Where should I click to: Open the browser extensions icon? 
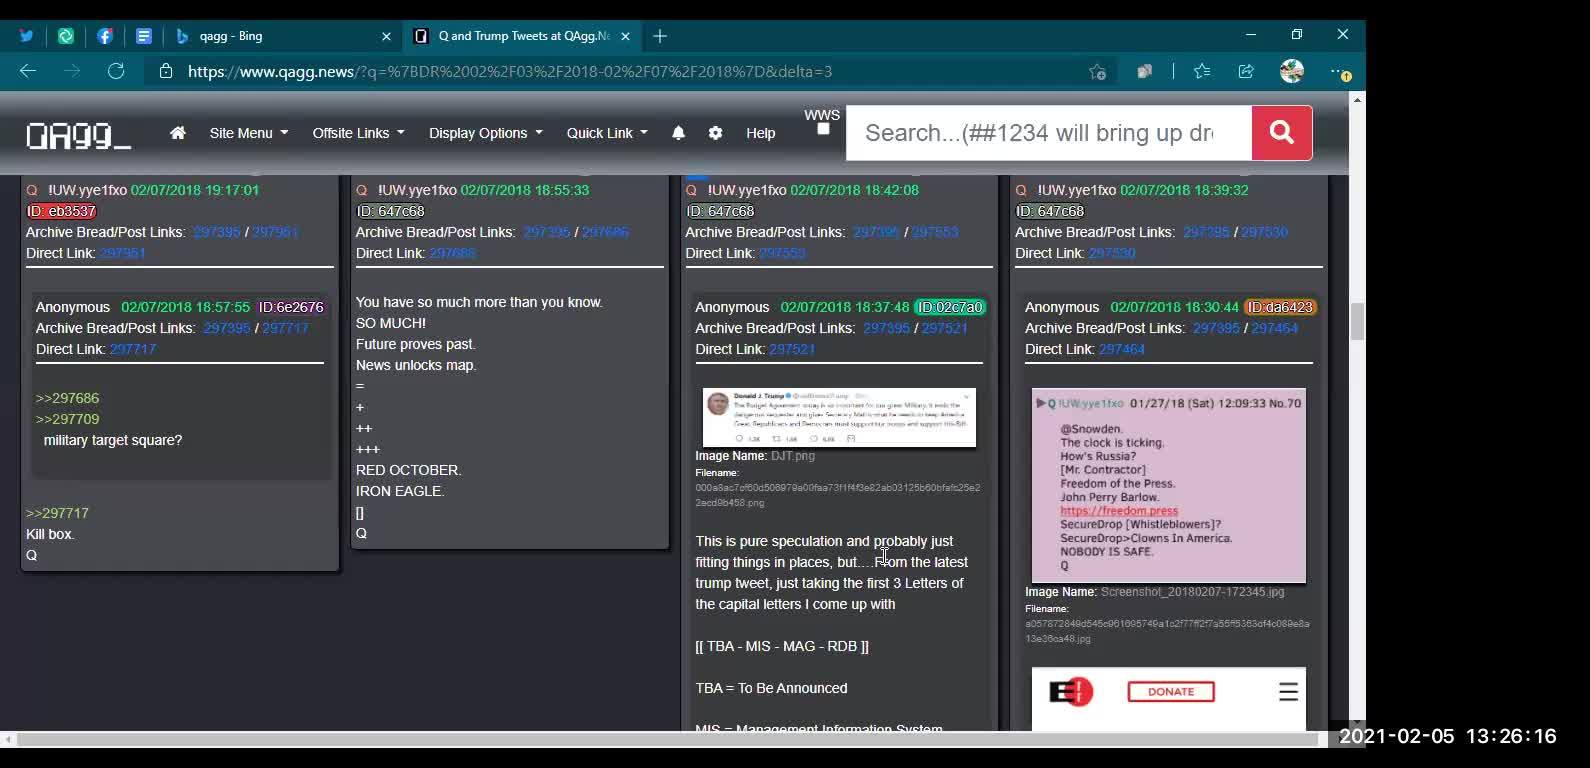[1145, 72]
